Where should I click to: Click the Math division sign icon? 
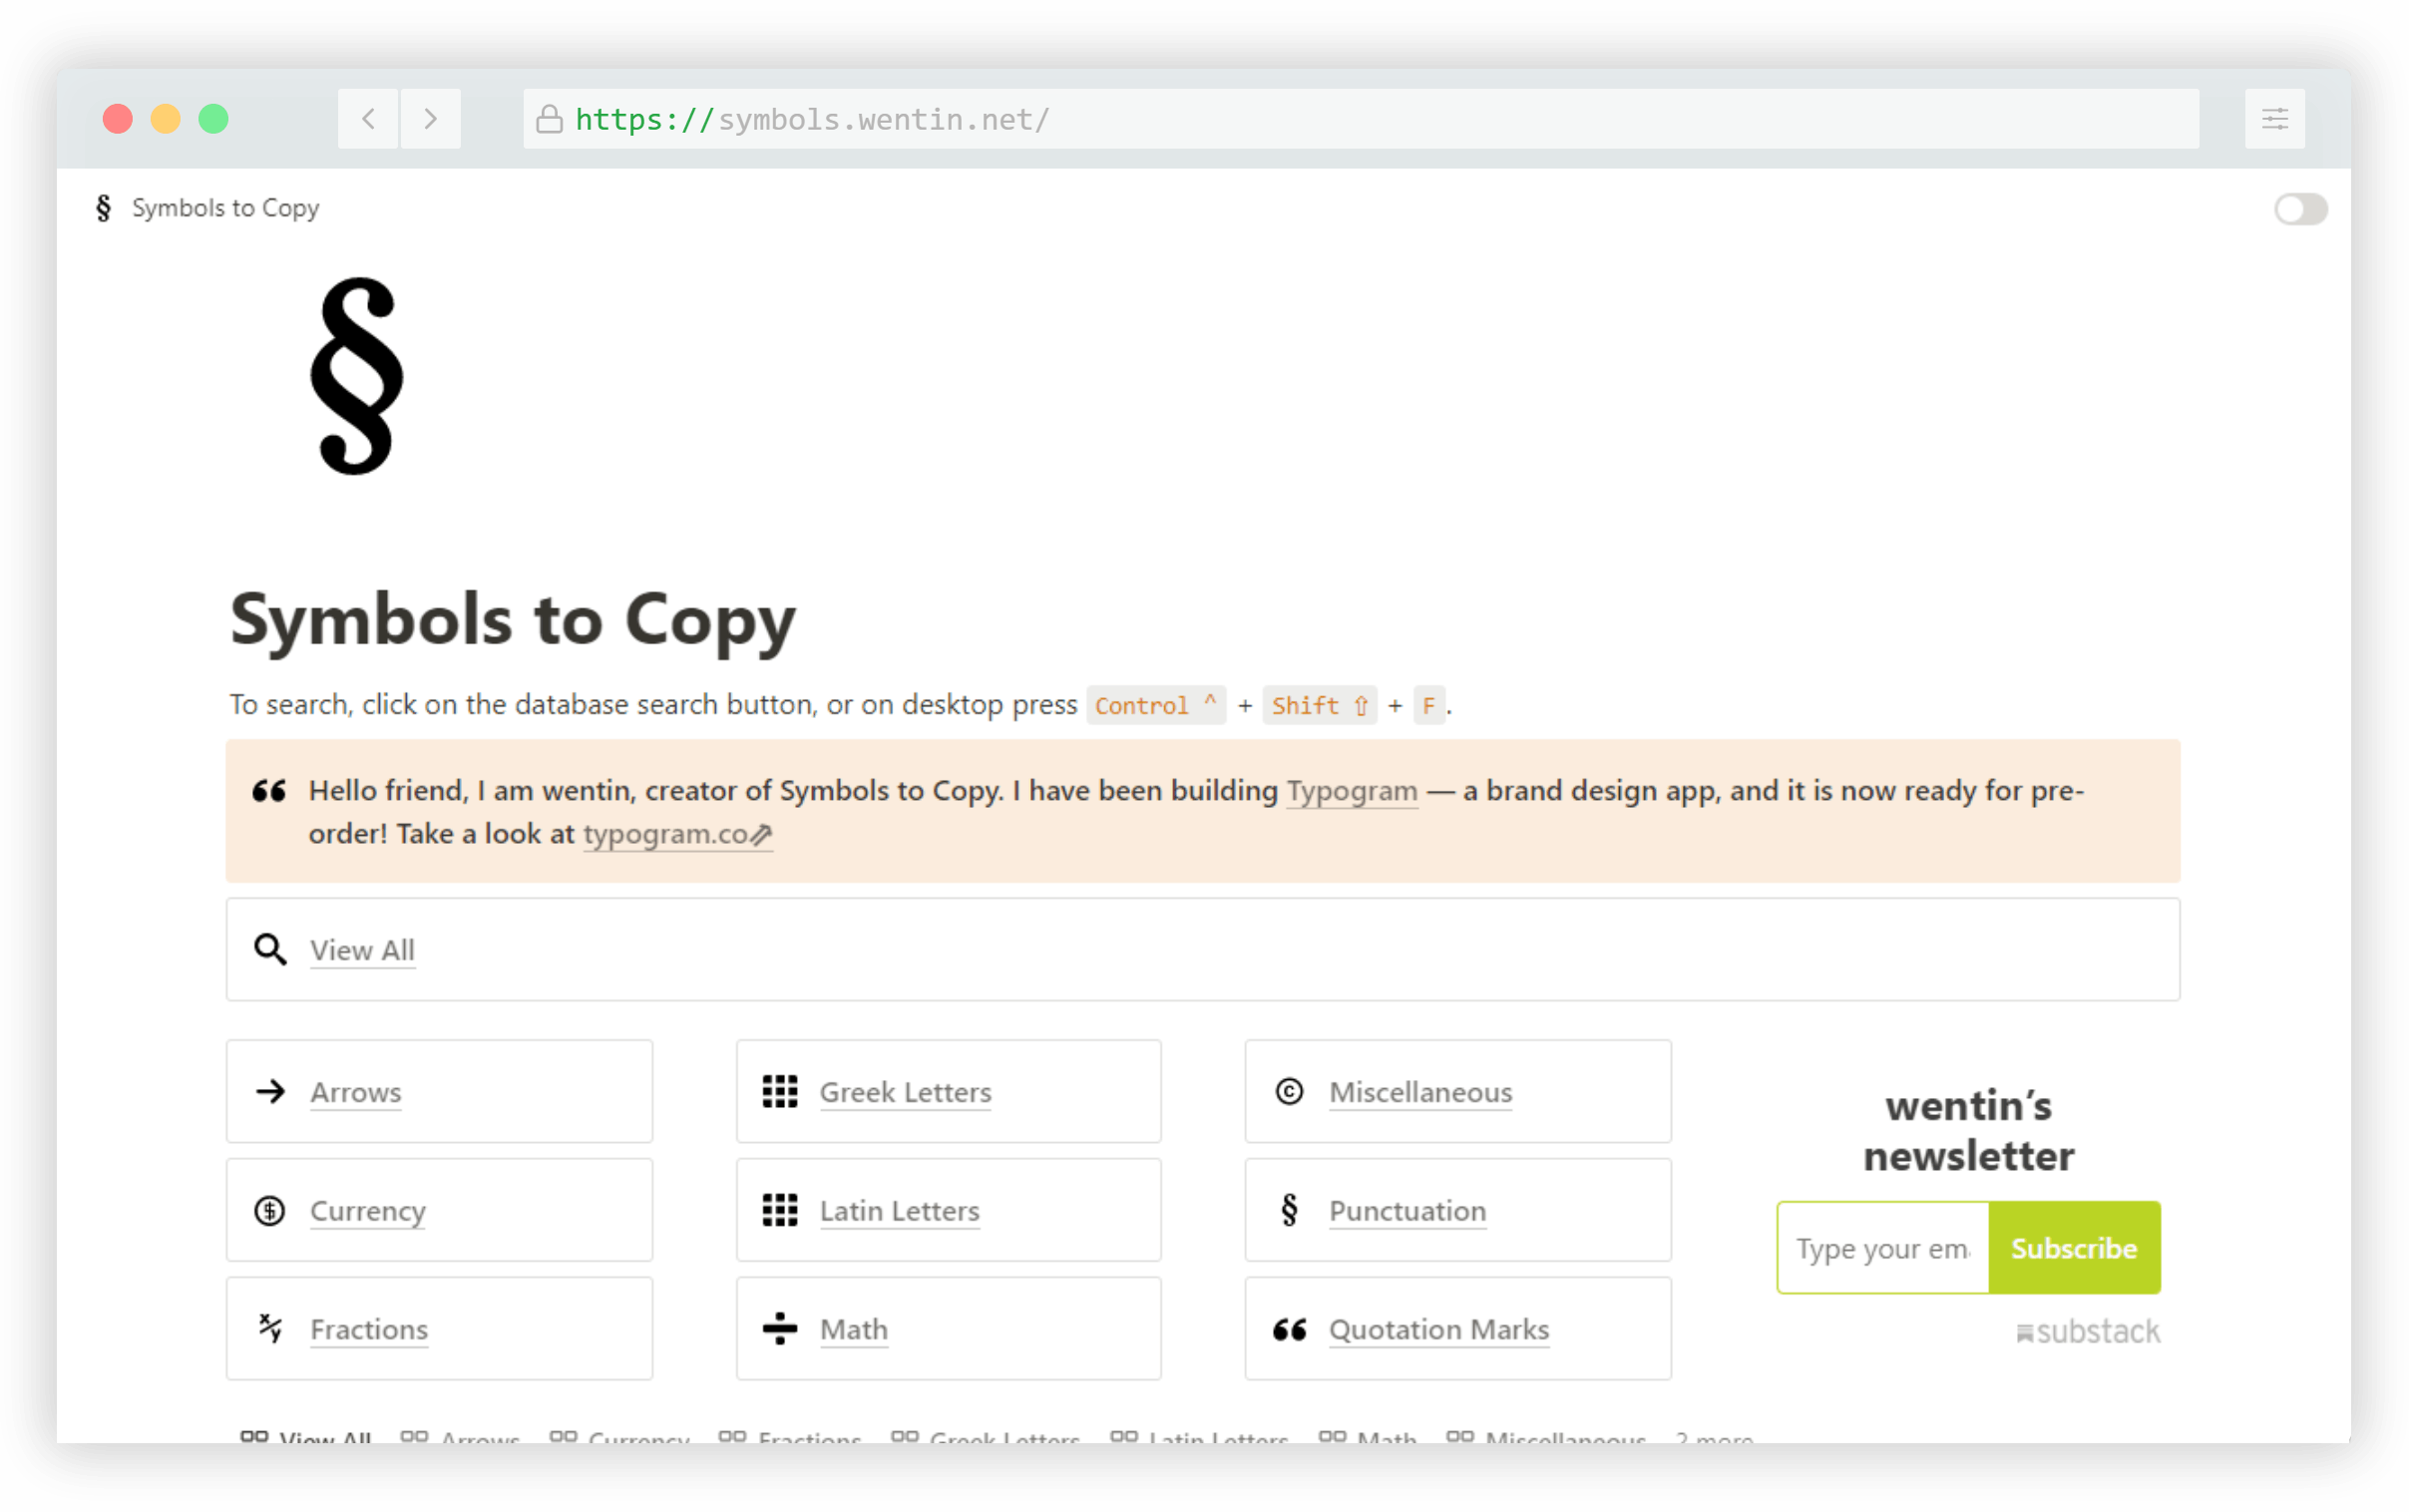[x=780, y=1328]
